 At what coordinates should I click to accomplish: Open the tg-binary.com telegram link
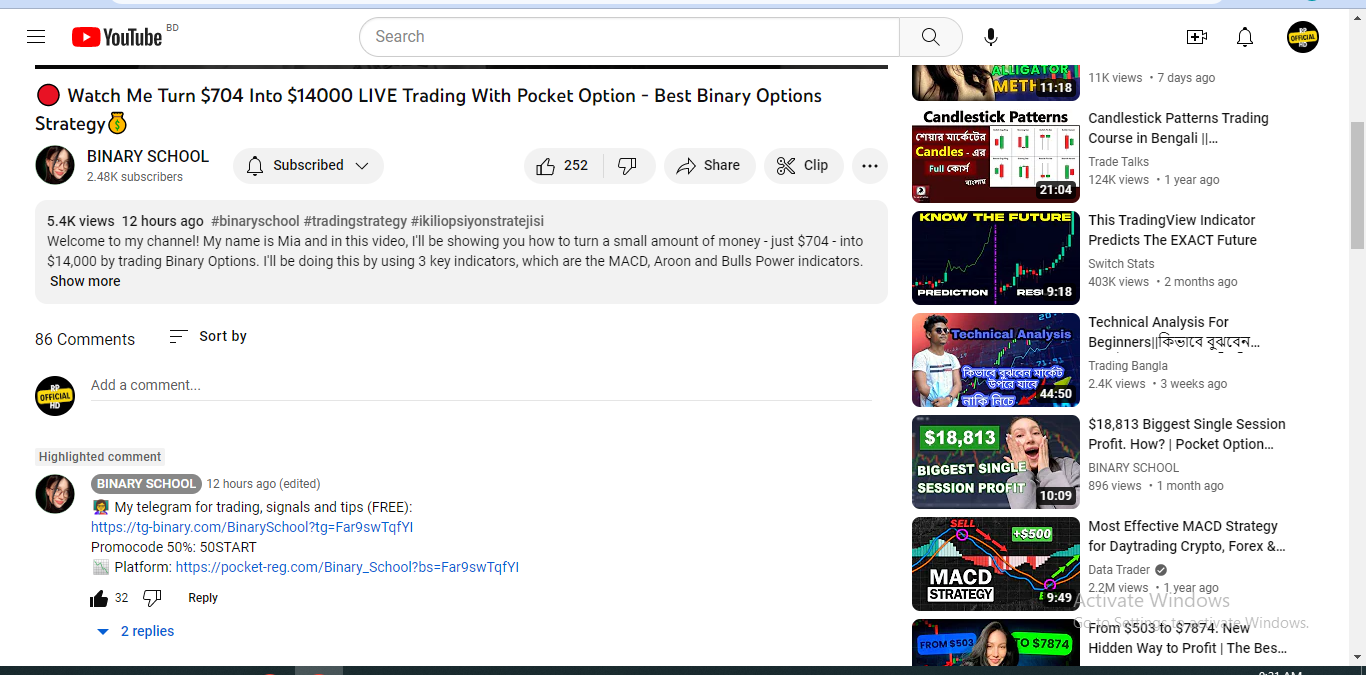[x=252, y=527]
